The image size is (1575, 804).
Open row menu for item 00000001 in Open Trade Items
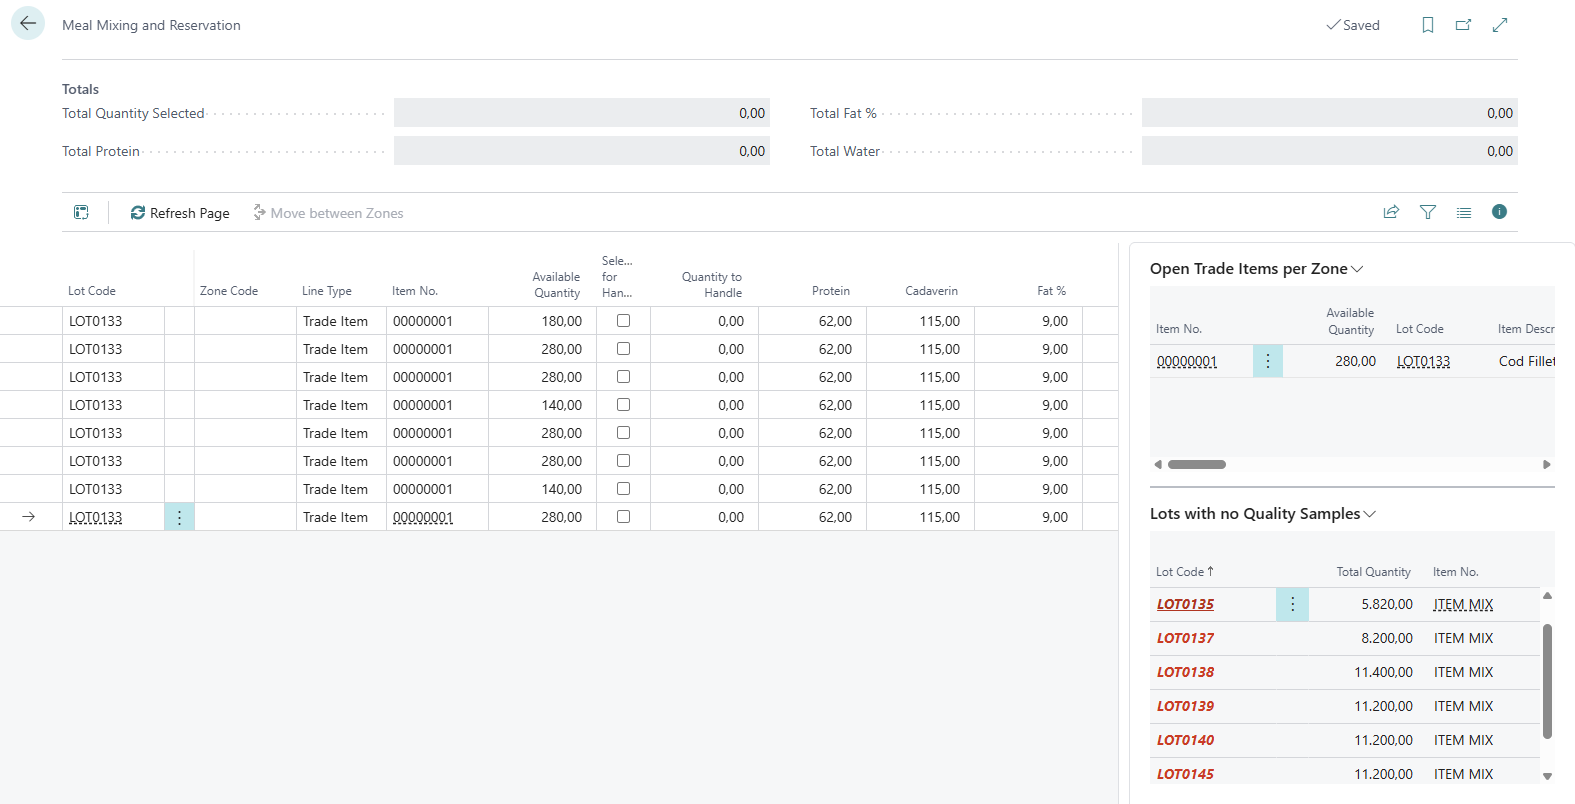click(1267, 361)
